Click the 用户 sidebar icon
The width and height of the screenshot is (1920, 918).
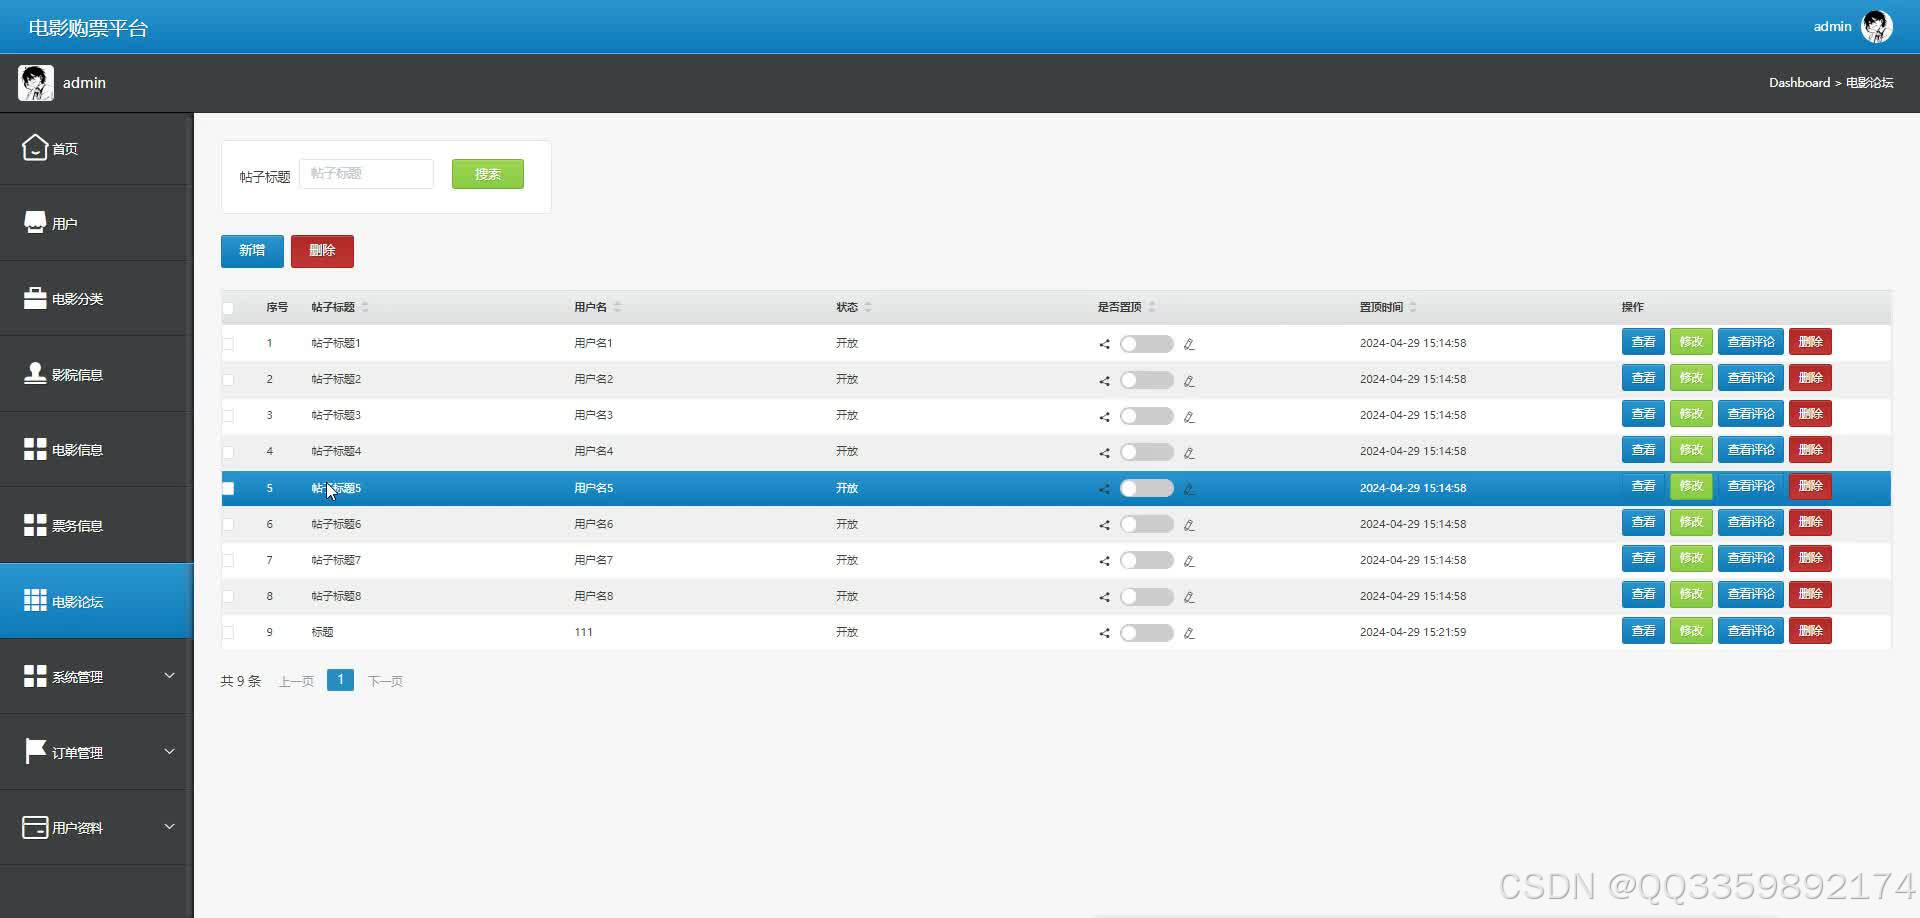point(35,222)
